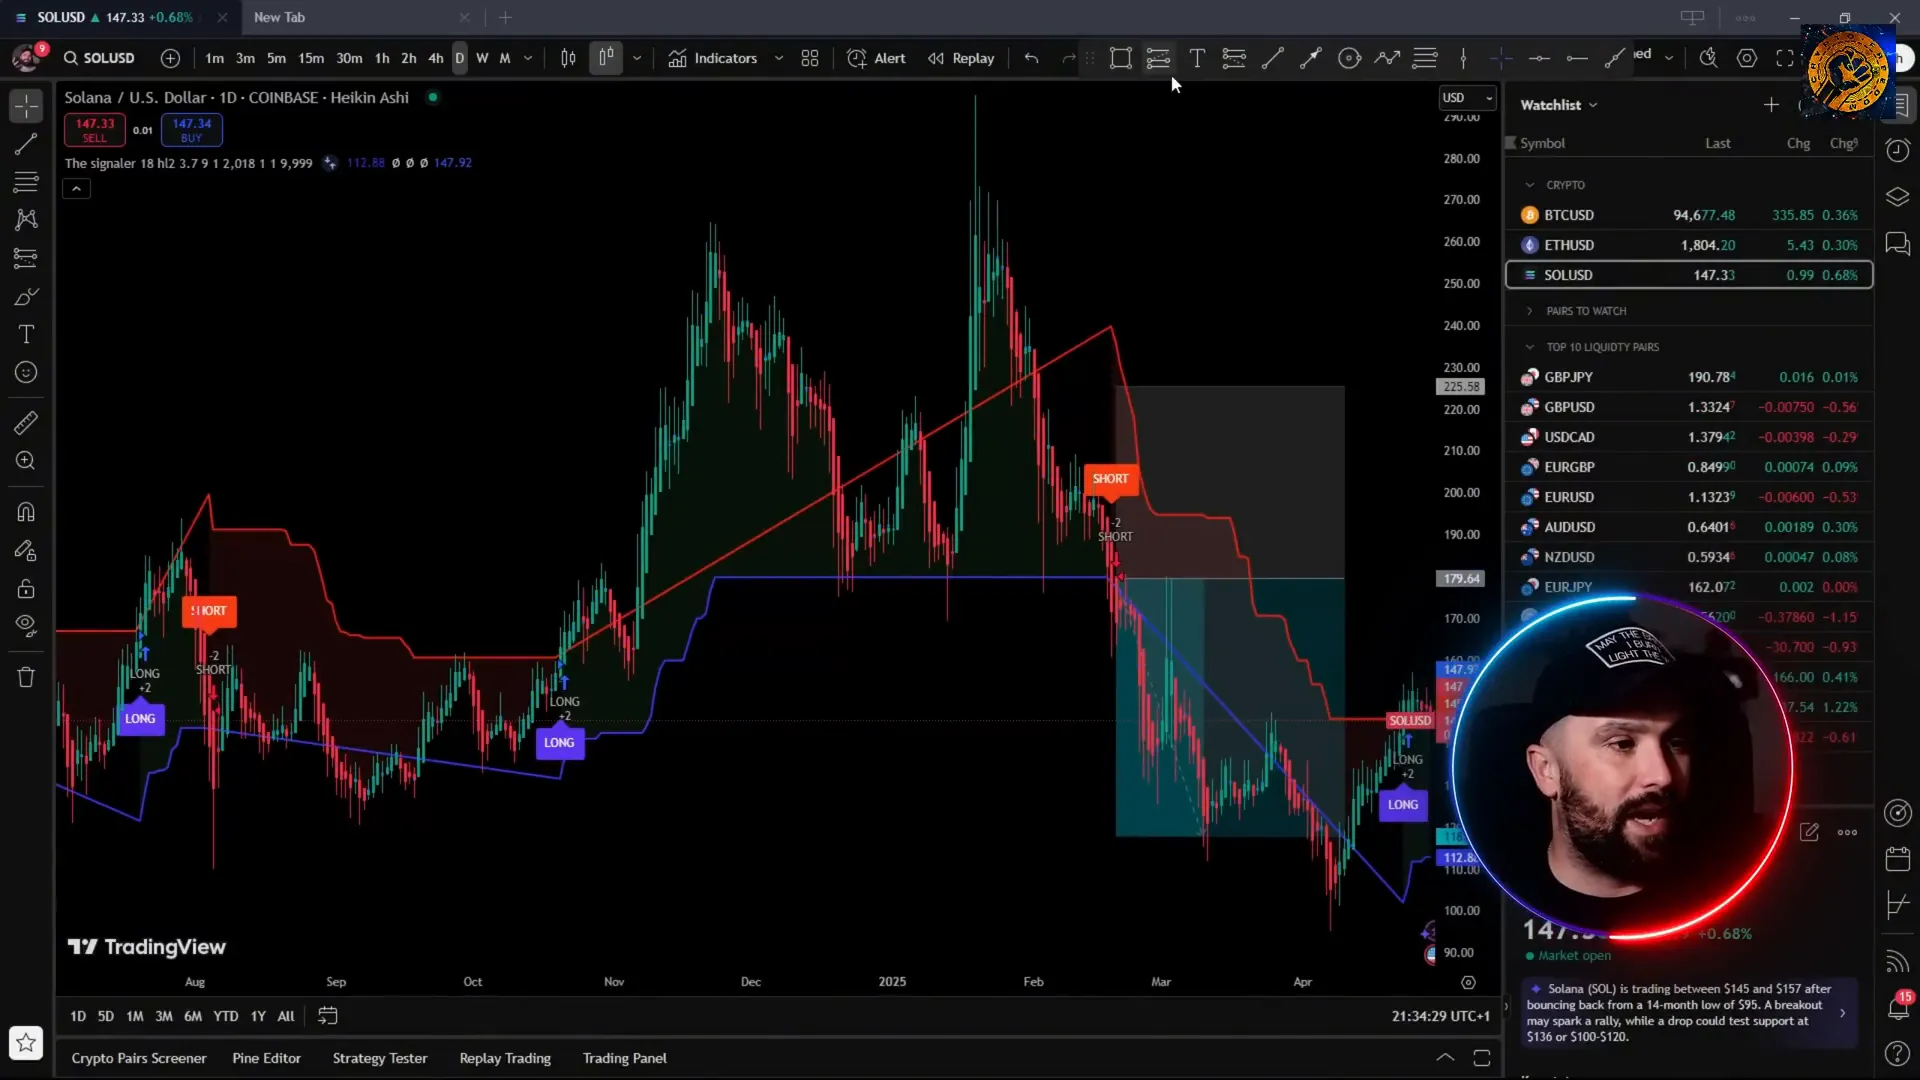Viewport: 1920px width, 1080px height.
Task: Open chart type candle selector
Action: [606, 58]
